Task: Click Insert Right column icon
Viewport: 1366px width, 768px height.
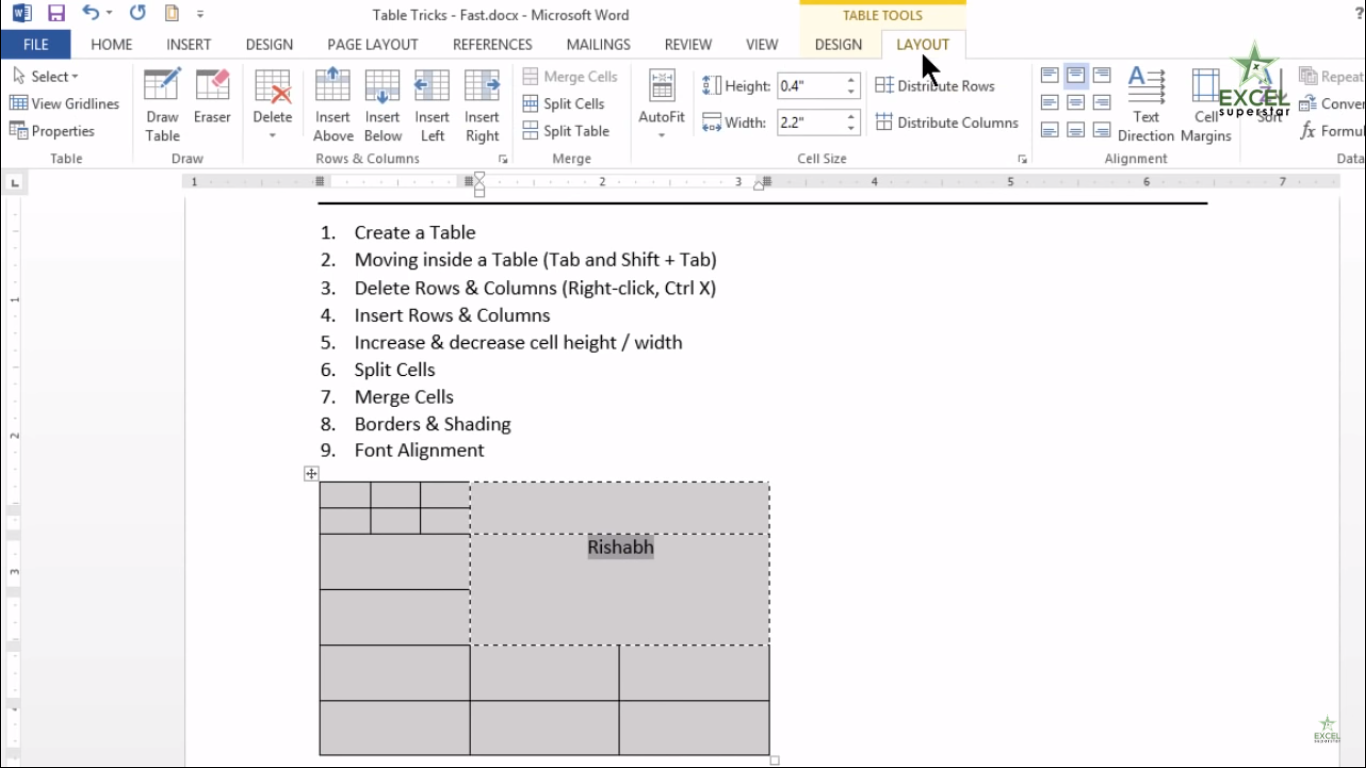Action: coord(482,105)
